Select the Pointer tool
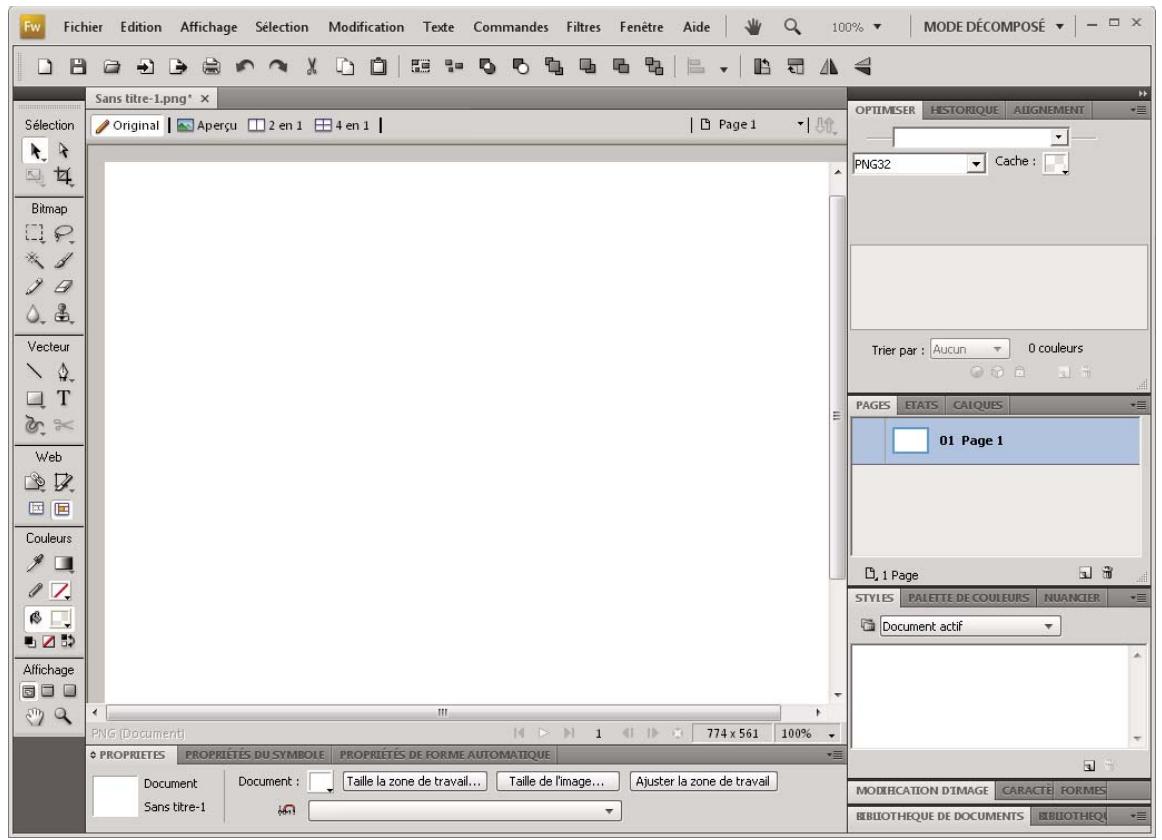 click(35, 151)
